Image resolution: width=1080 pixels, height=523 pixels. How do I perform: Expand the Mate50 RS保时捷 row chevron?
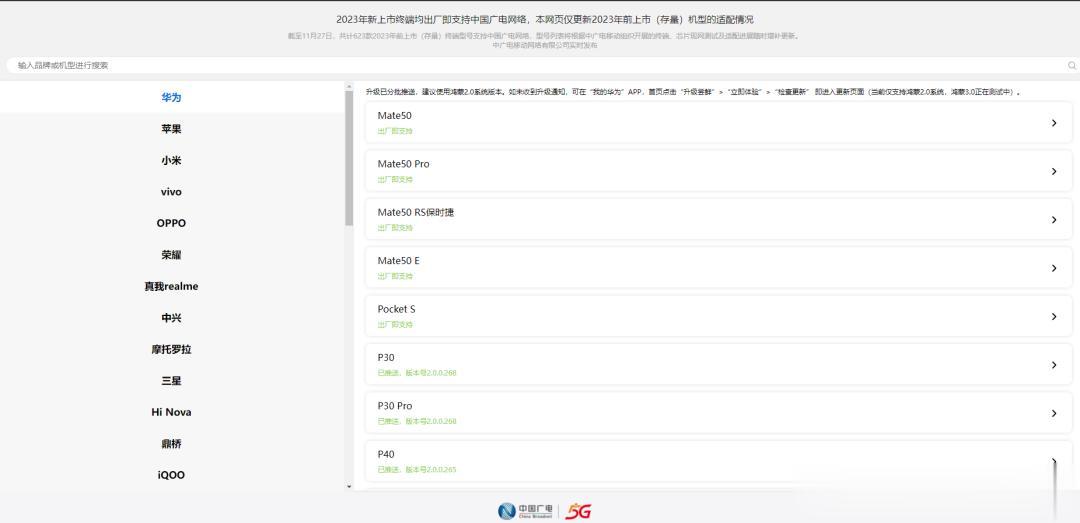(x=1054, y=219)
